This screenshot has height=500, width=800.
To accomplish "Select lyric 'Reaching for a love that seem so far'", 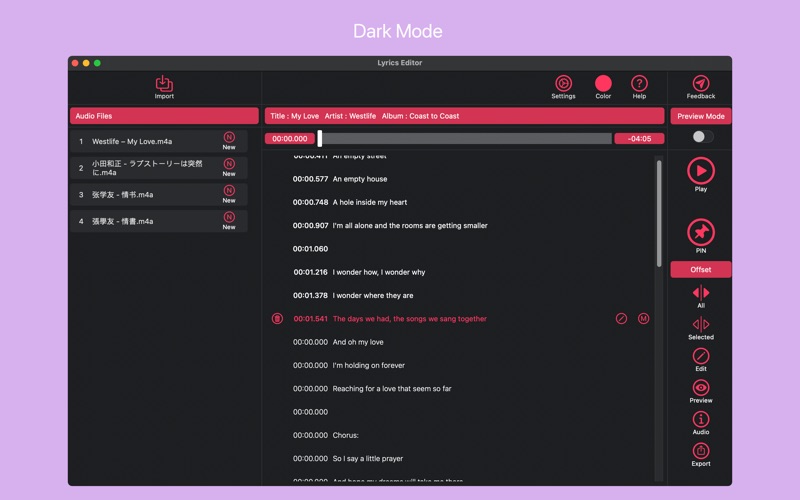I will tap(392, 389).
